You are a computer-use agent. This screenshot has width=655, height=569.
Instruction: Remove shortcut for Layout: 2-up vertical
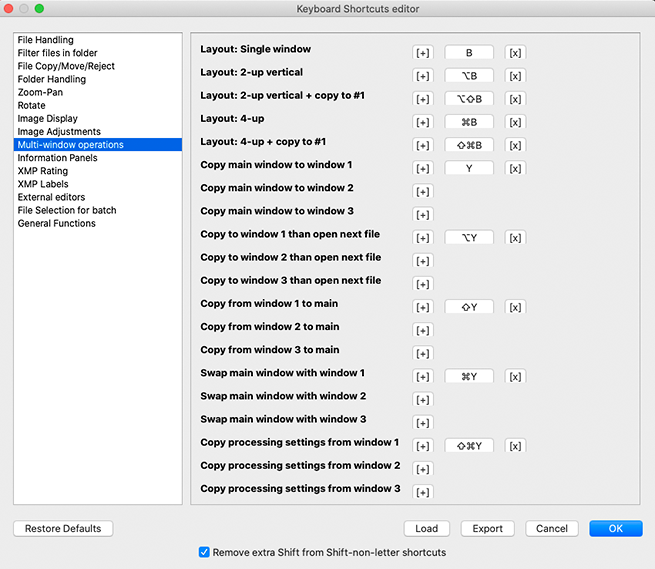[x=515, y=75]
